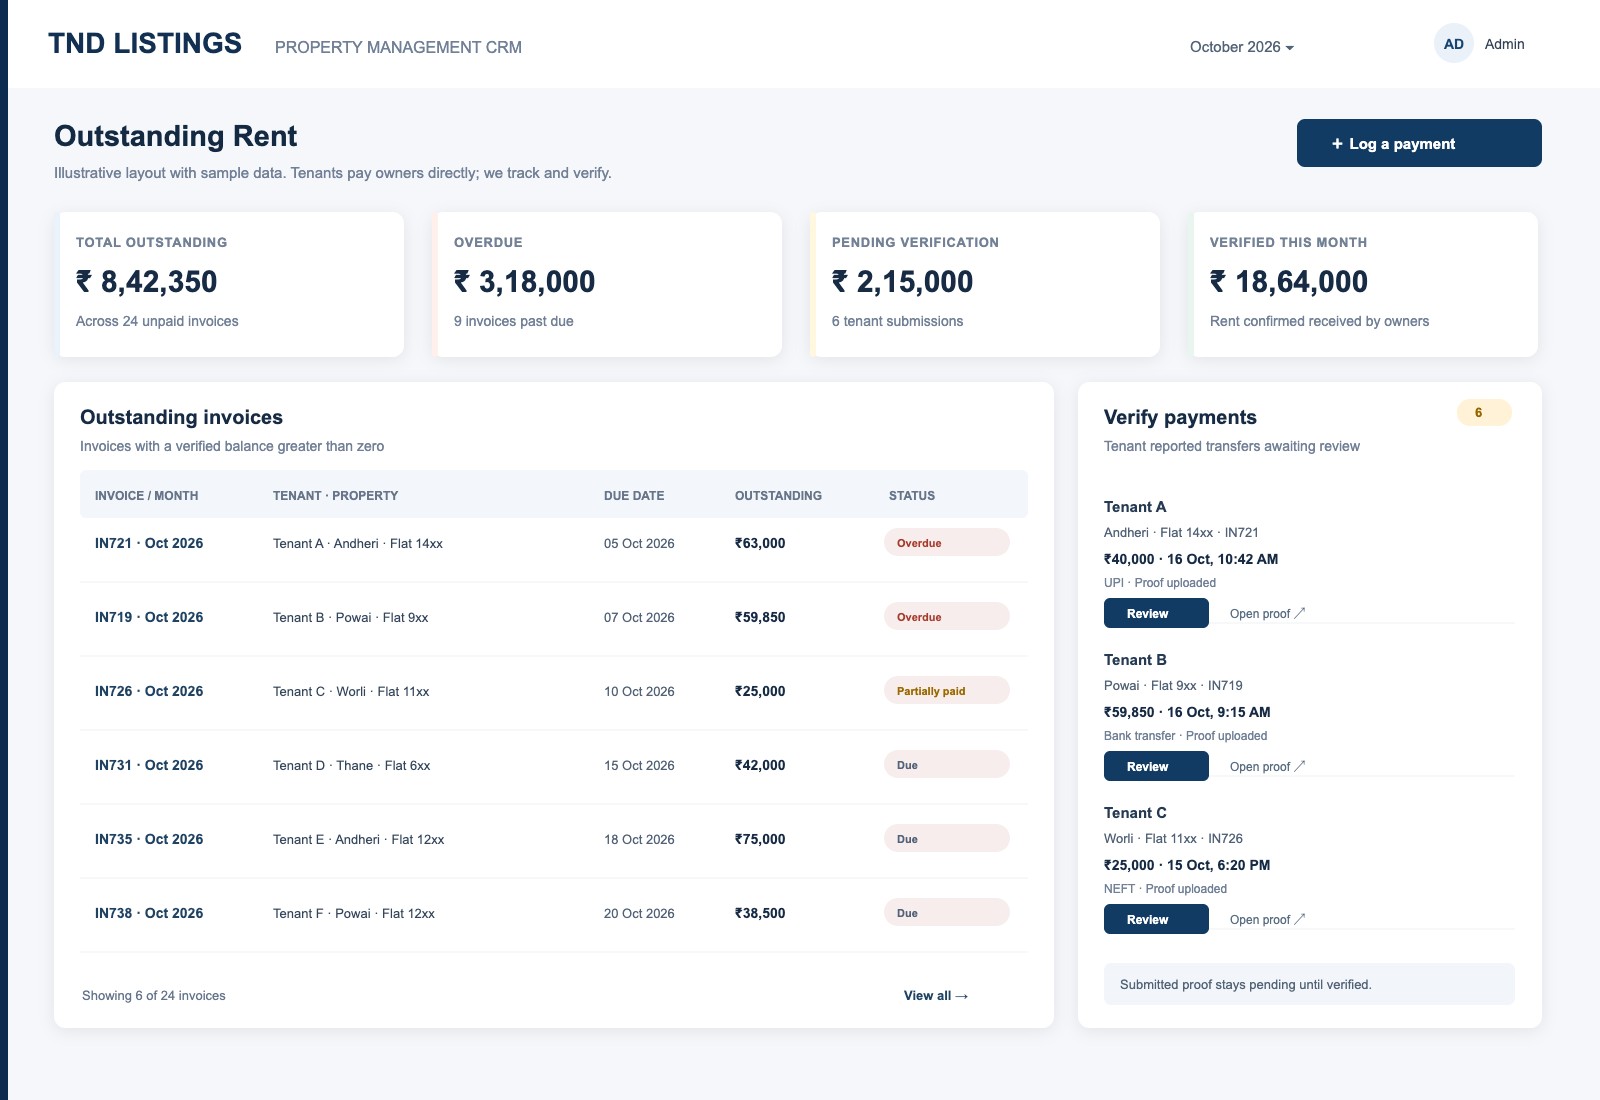Viewport: 1600px width, 1100px height.
Task: Select invoice IN731 · Oct 2026
Action: pos(149,765)
